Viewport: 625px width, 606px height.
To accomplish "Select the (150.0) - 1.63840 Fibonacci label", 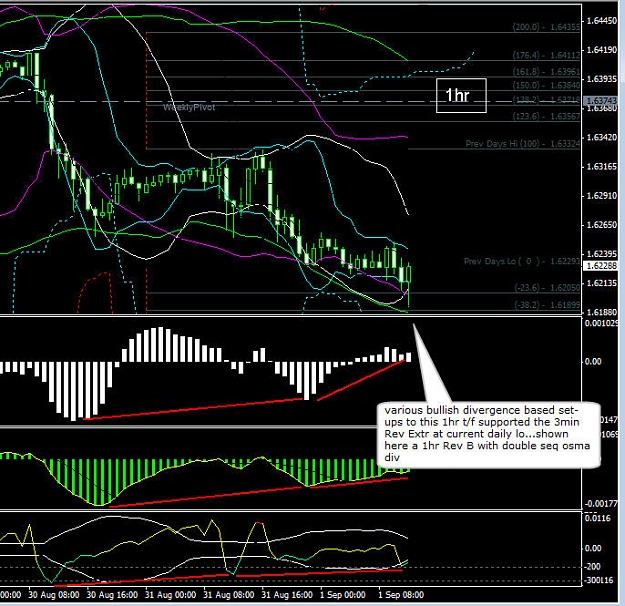I will click(x=546, y=85).
